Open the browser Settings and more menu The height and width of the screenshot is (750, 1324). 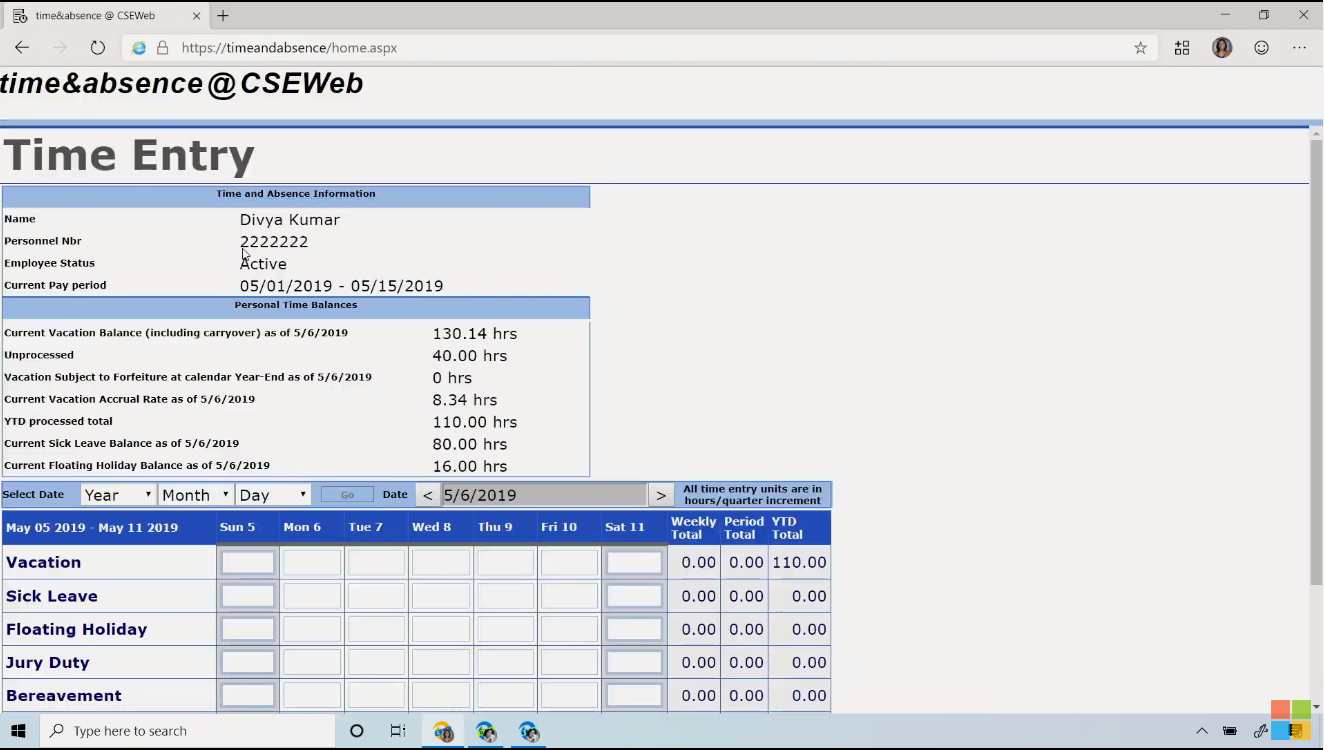1299,48
